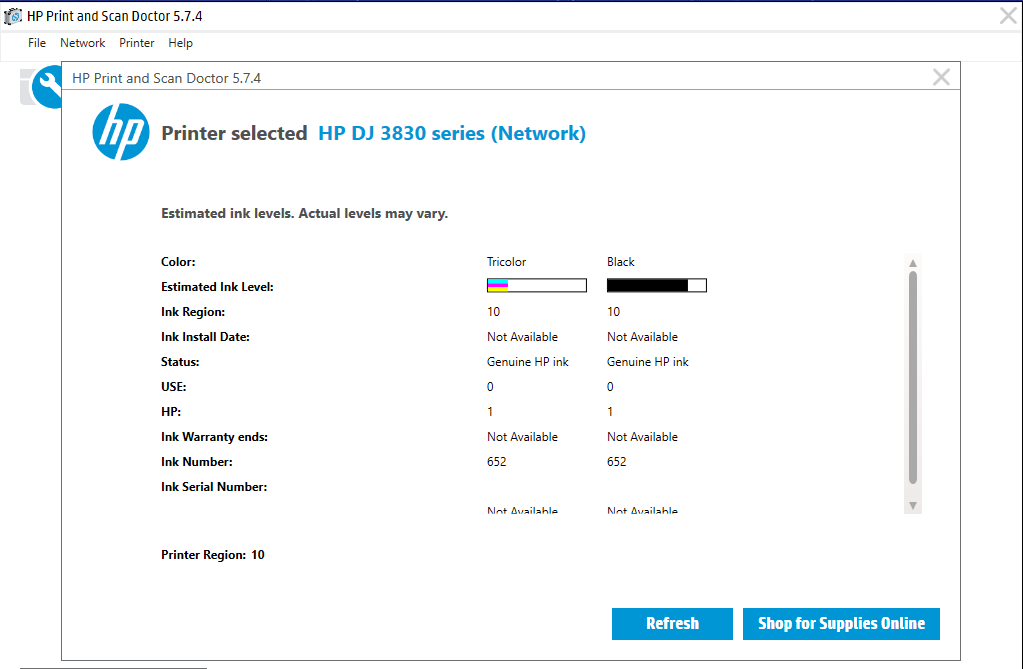This screenshot has height=669, width=1023.
Task: Close the inner ink levels dialog
Action: 941,77
